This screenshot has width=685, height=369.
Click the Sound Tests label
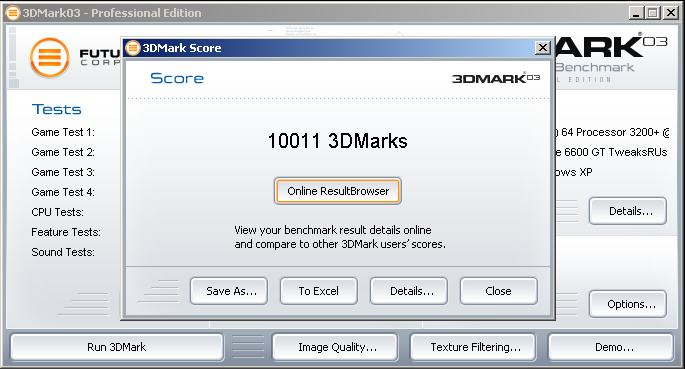[x=63, y=252]
